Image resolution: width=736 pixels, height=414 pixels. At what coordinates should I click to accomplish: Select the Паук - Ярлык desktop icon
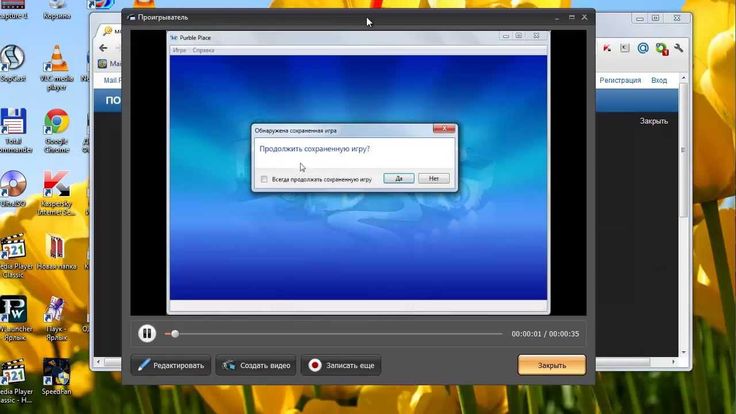[56, 319]
